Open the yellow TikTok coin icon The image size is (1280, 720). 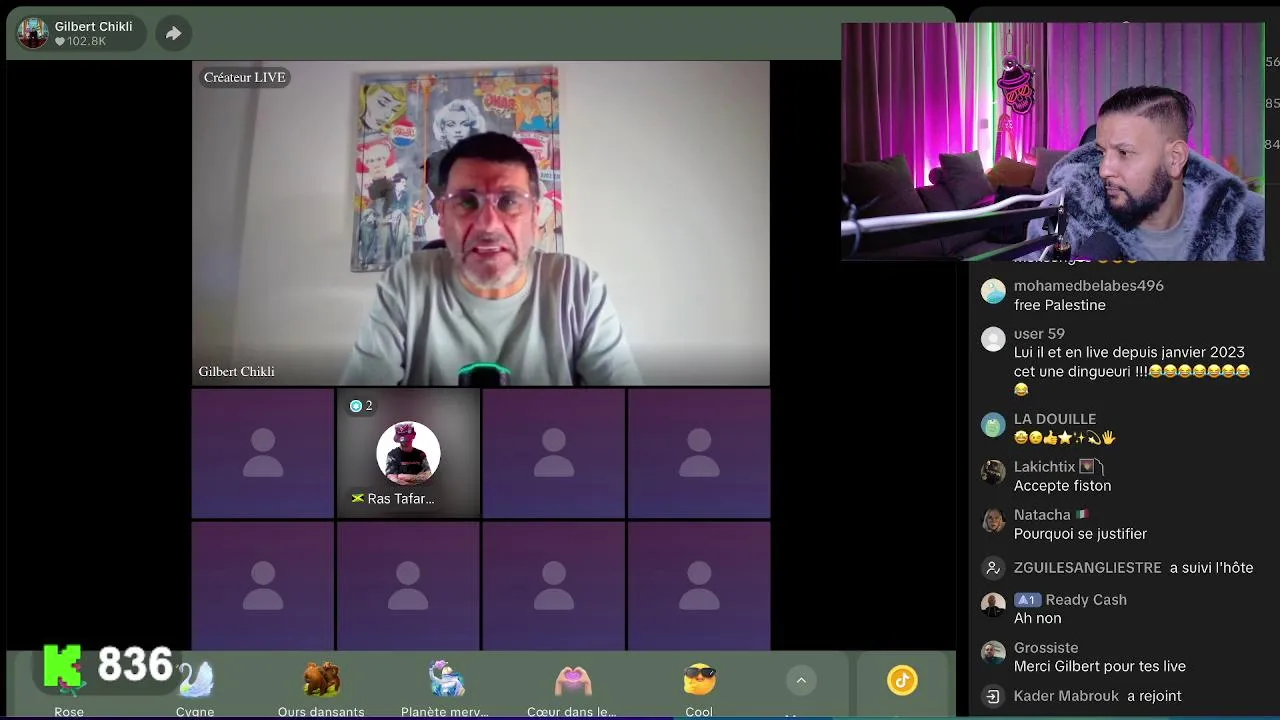[902, 681]
